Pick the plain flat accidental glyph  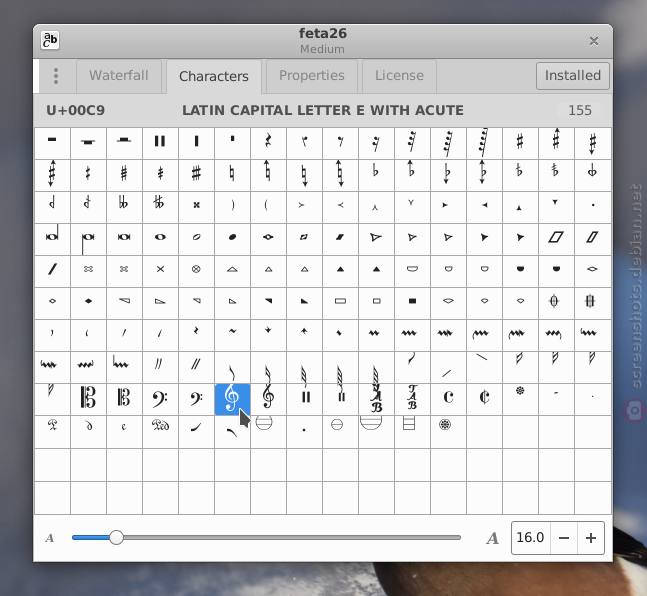376,175
